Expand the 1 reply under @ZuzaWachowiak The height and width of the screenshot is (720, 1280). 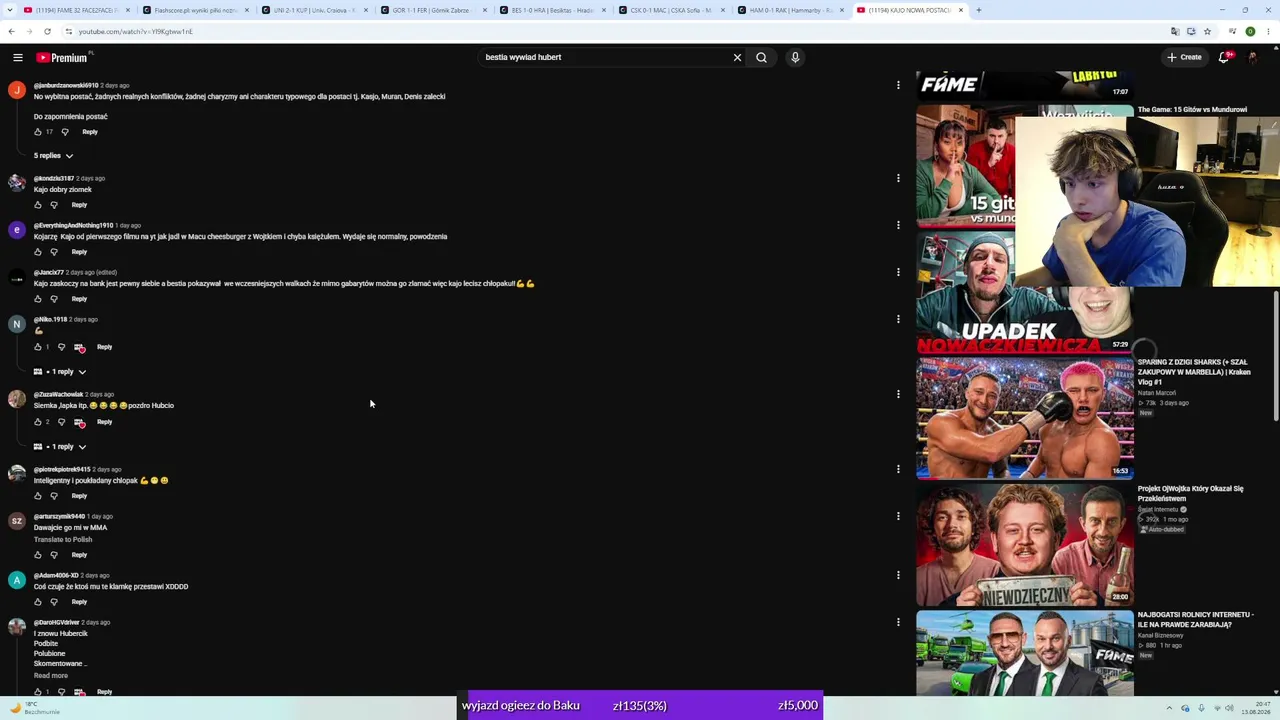point(60,447)
